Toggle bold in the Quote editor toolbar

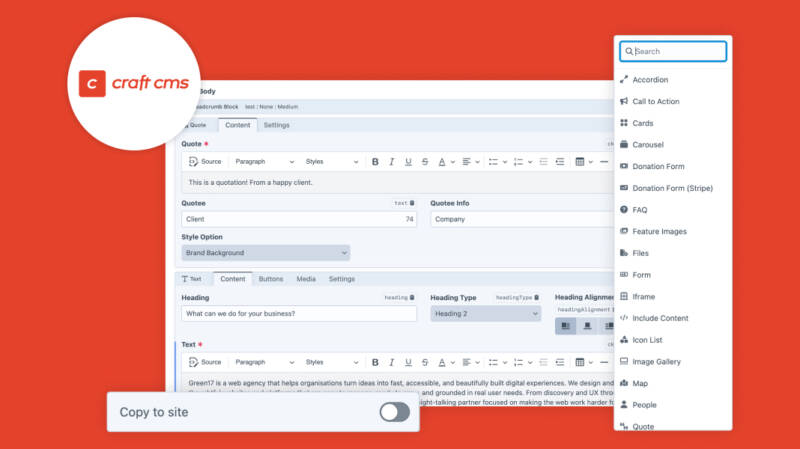375,162
